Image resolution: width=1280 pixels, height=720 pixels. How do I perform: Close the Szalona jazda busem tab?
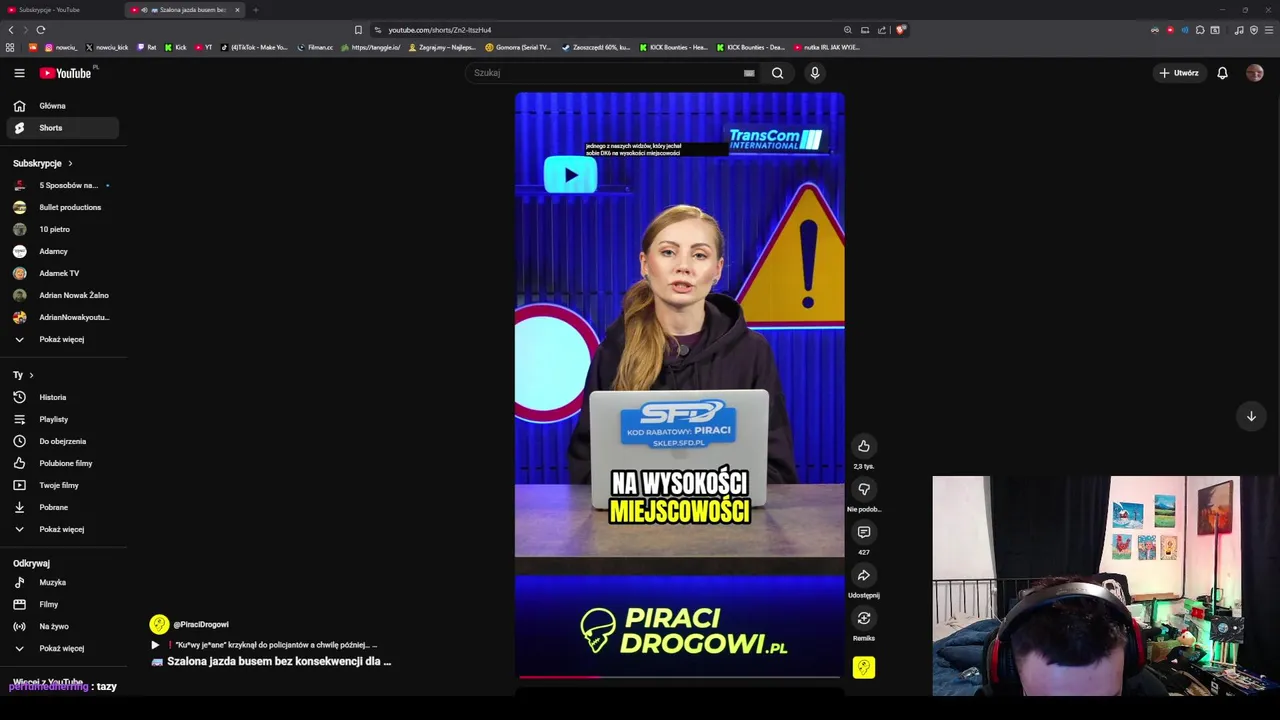click(x=237, y=10)
